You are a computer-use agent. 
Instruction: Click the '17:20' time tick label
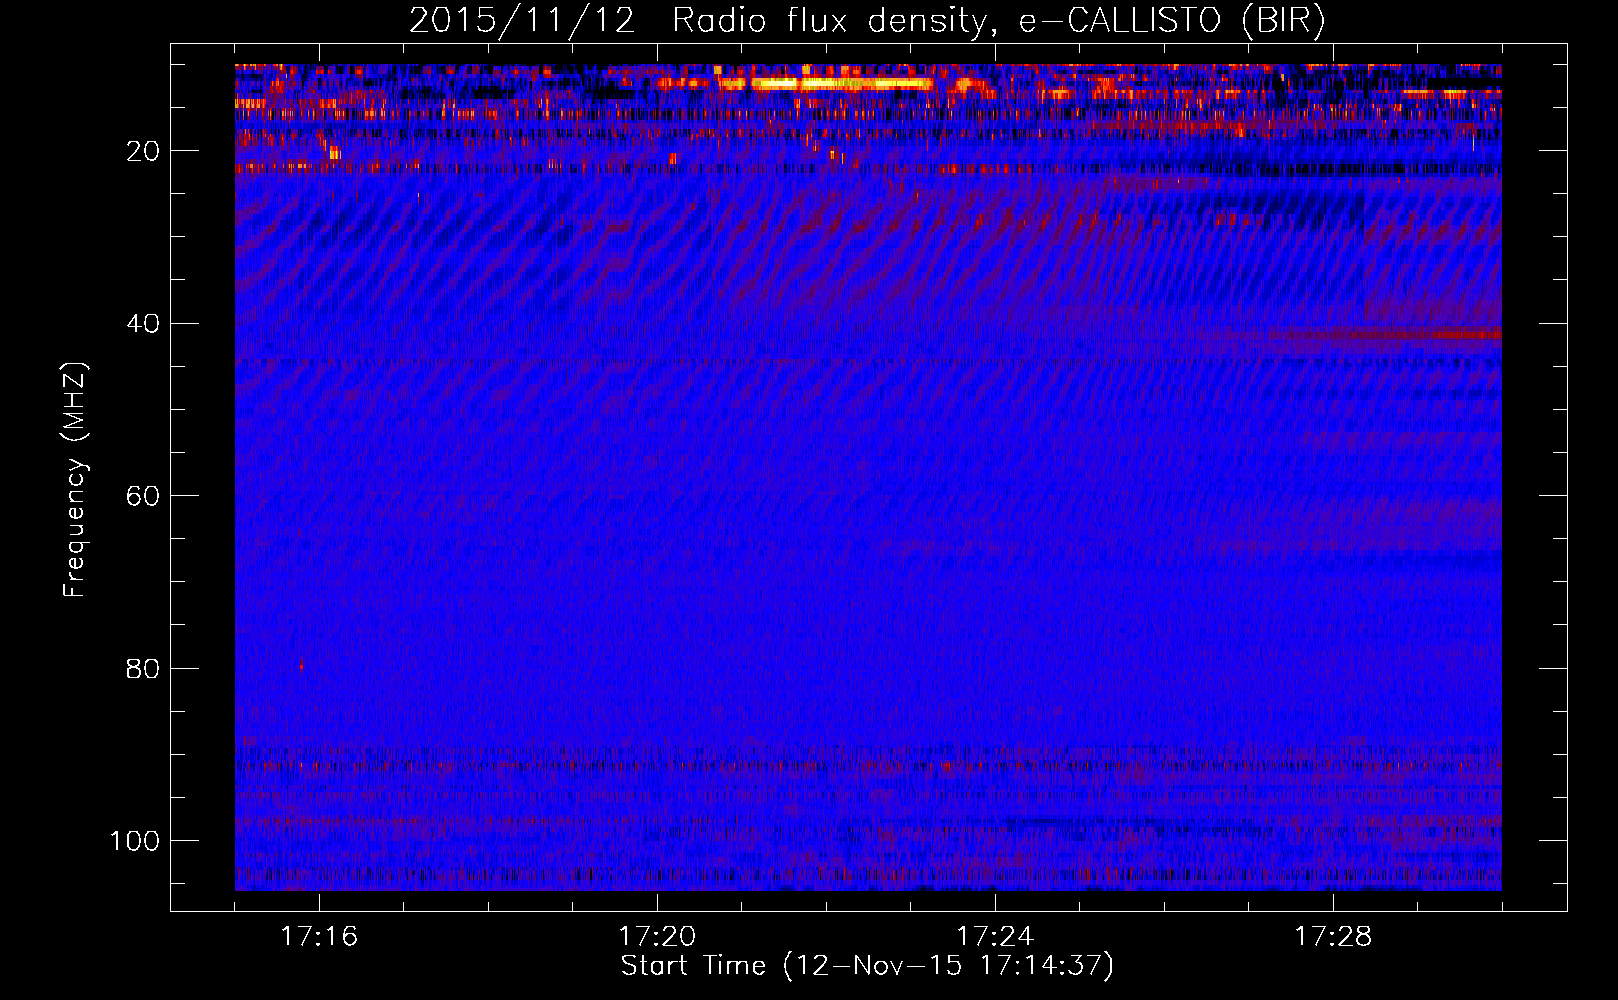coord(657,937)
